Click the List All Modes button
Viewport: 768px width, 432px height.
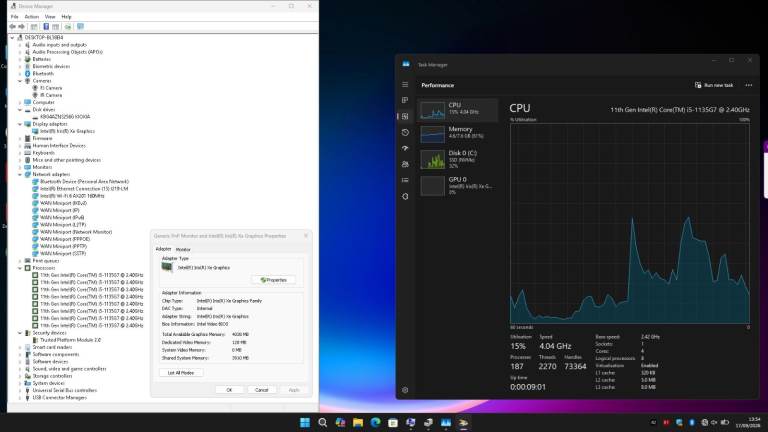click(181, 373)
